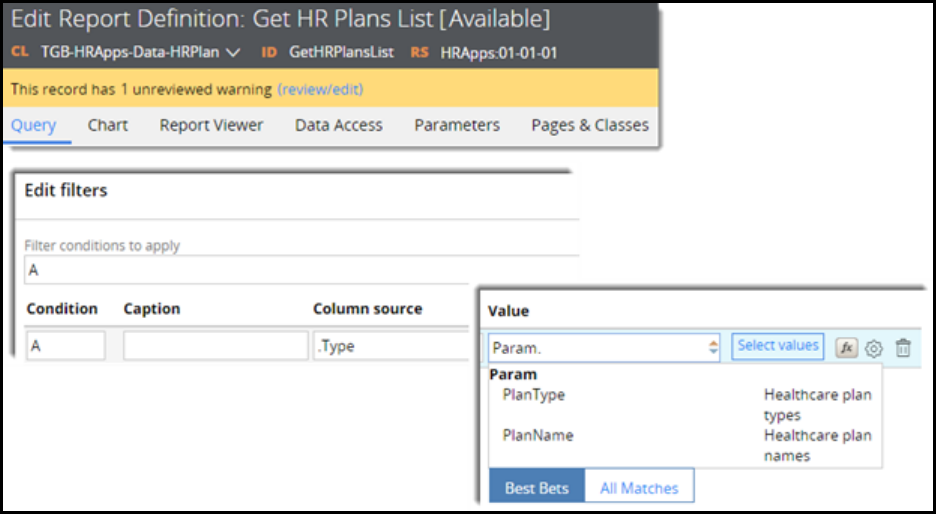This screenshot has height=514, width=936.
Task: Open the Pages & Classes tab
Action: click(589, 125)
